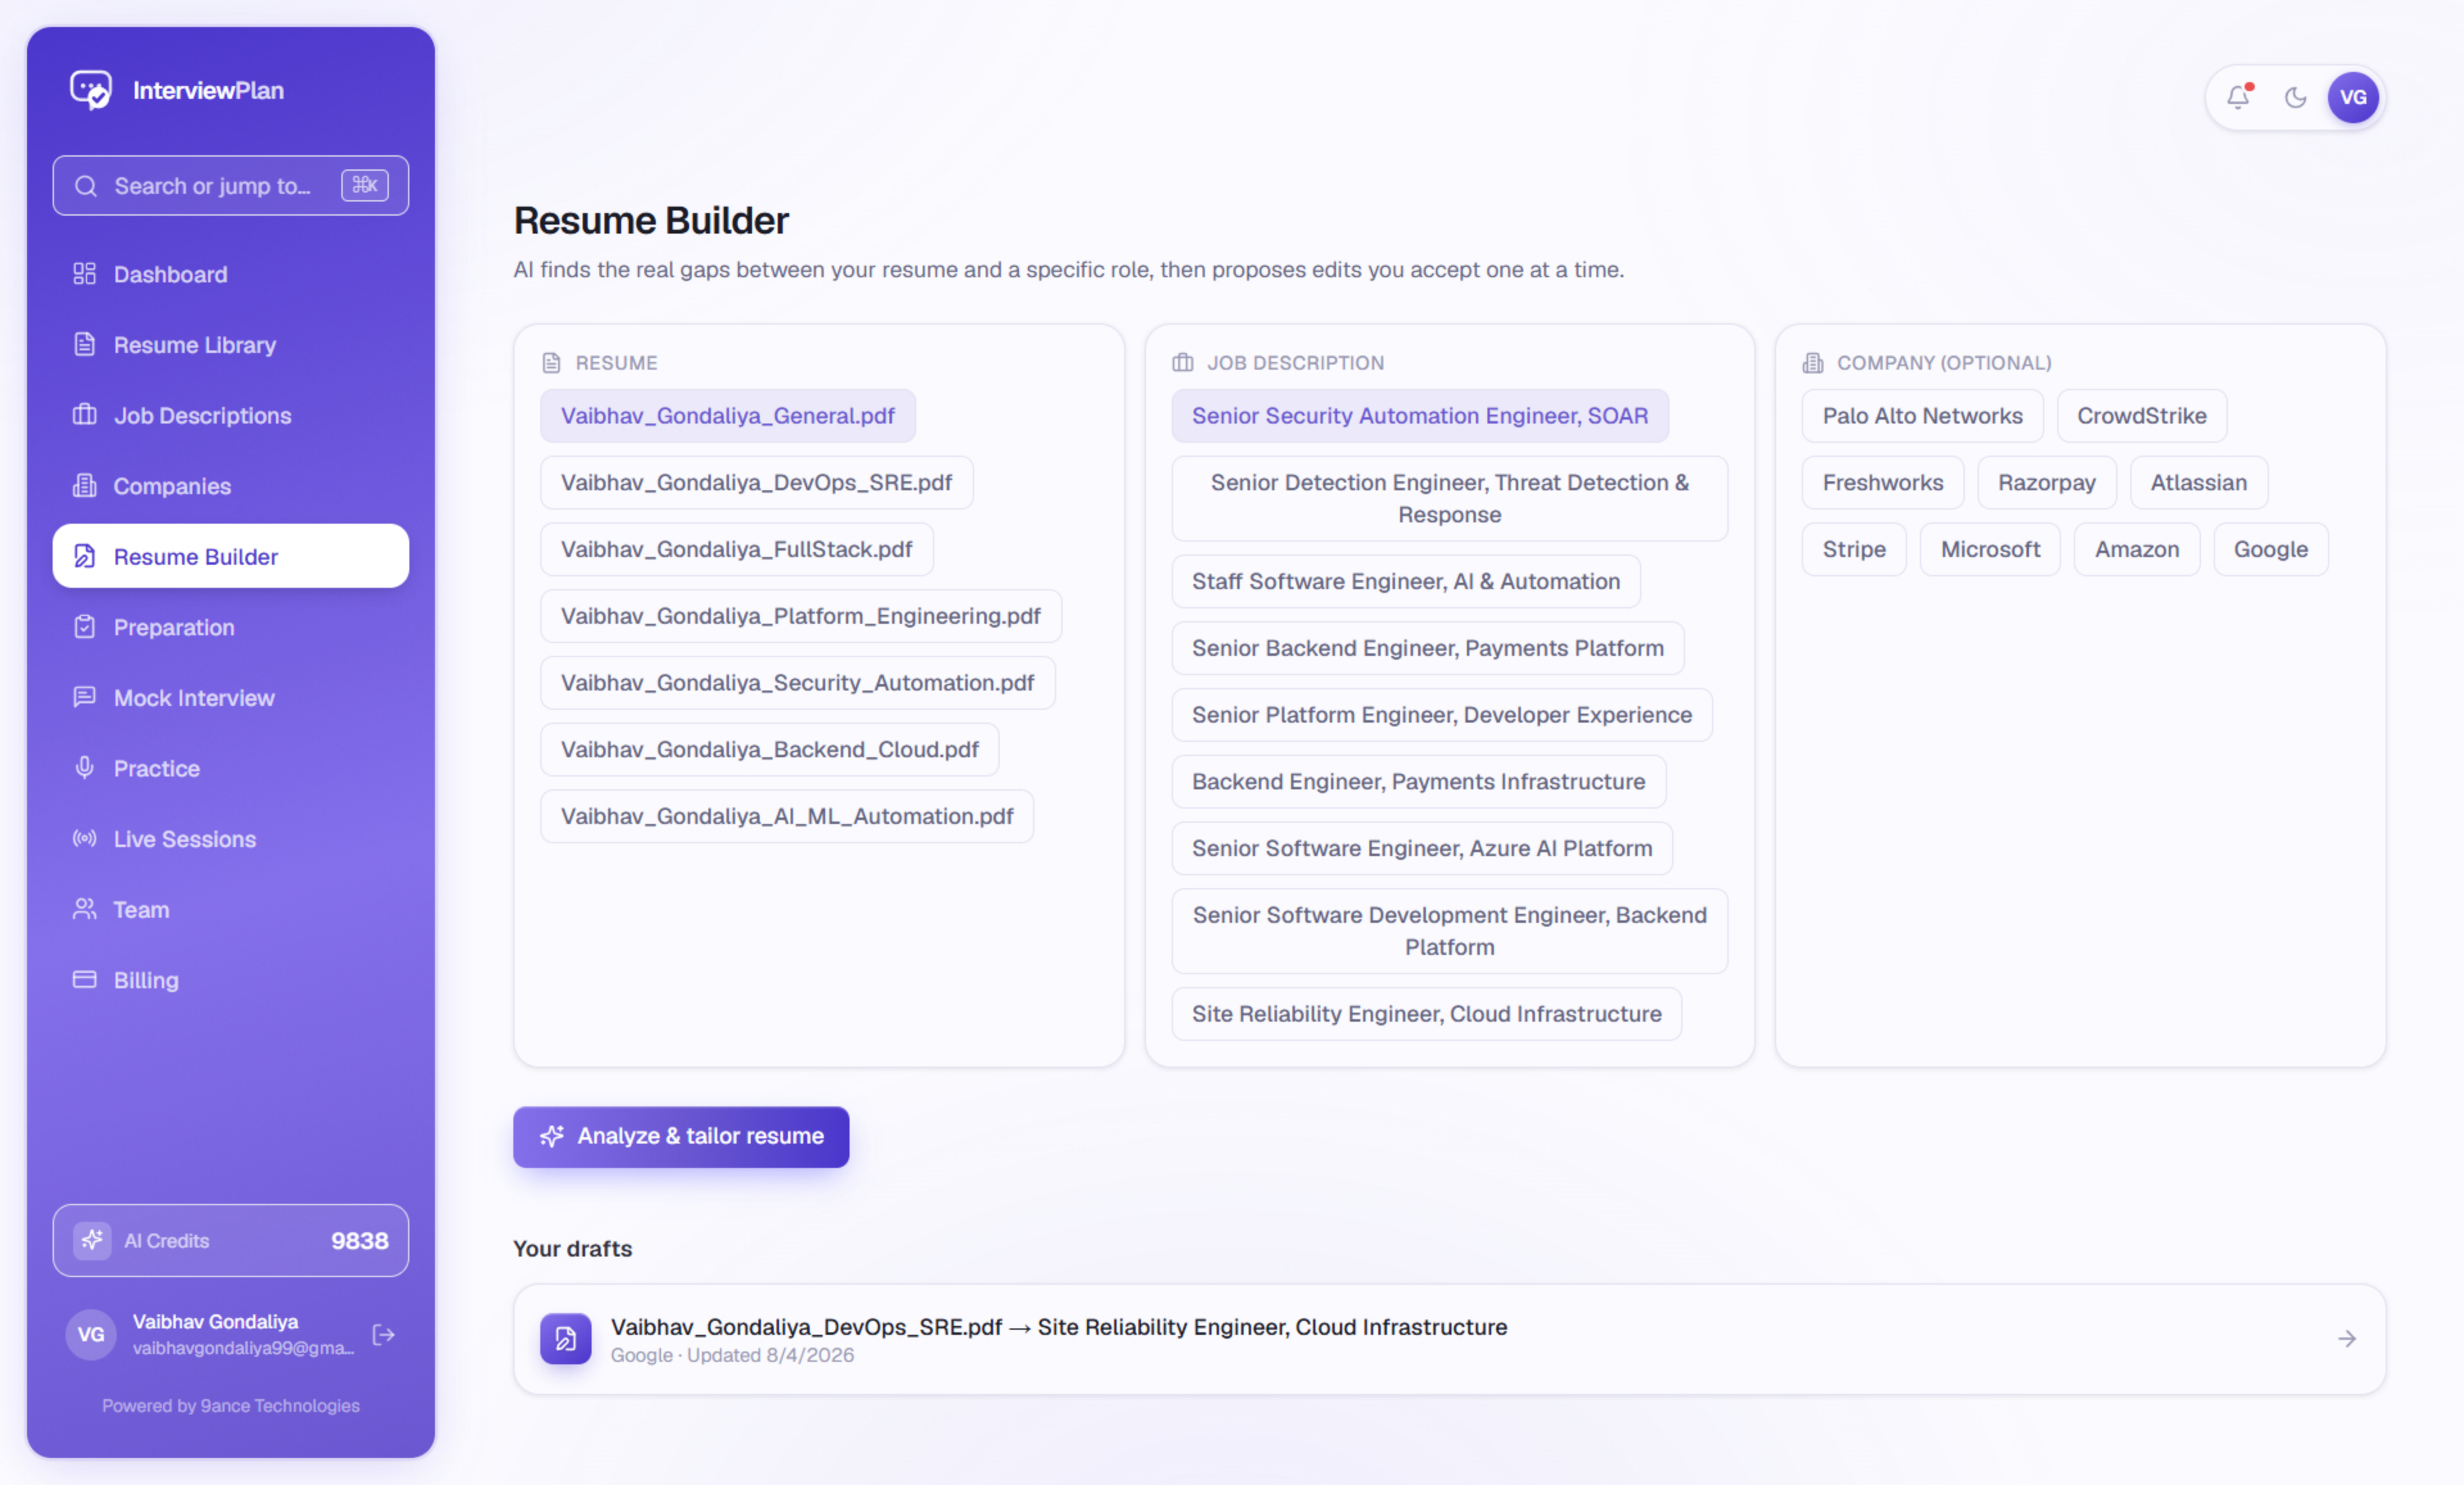Select Vaibhav_Gondaliya_DevOps_SRE.pdf resume
This screenshot has height=1485, width=2464.
756,483
